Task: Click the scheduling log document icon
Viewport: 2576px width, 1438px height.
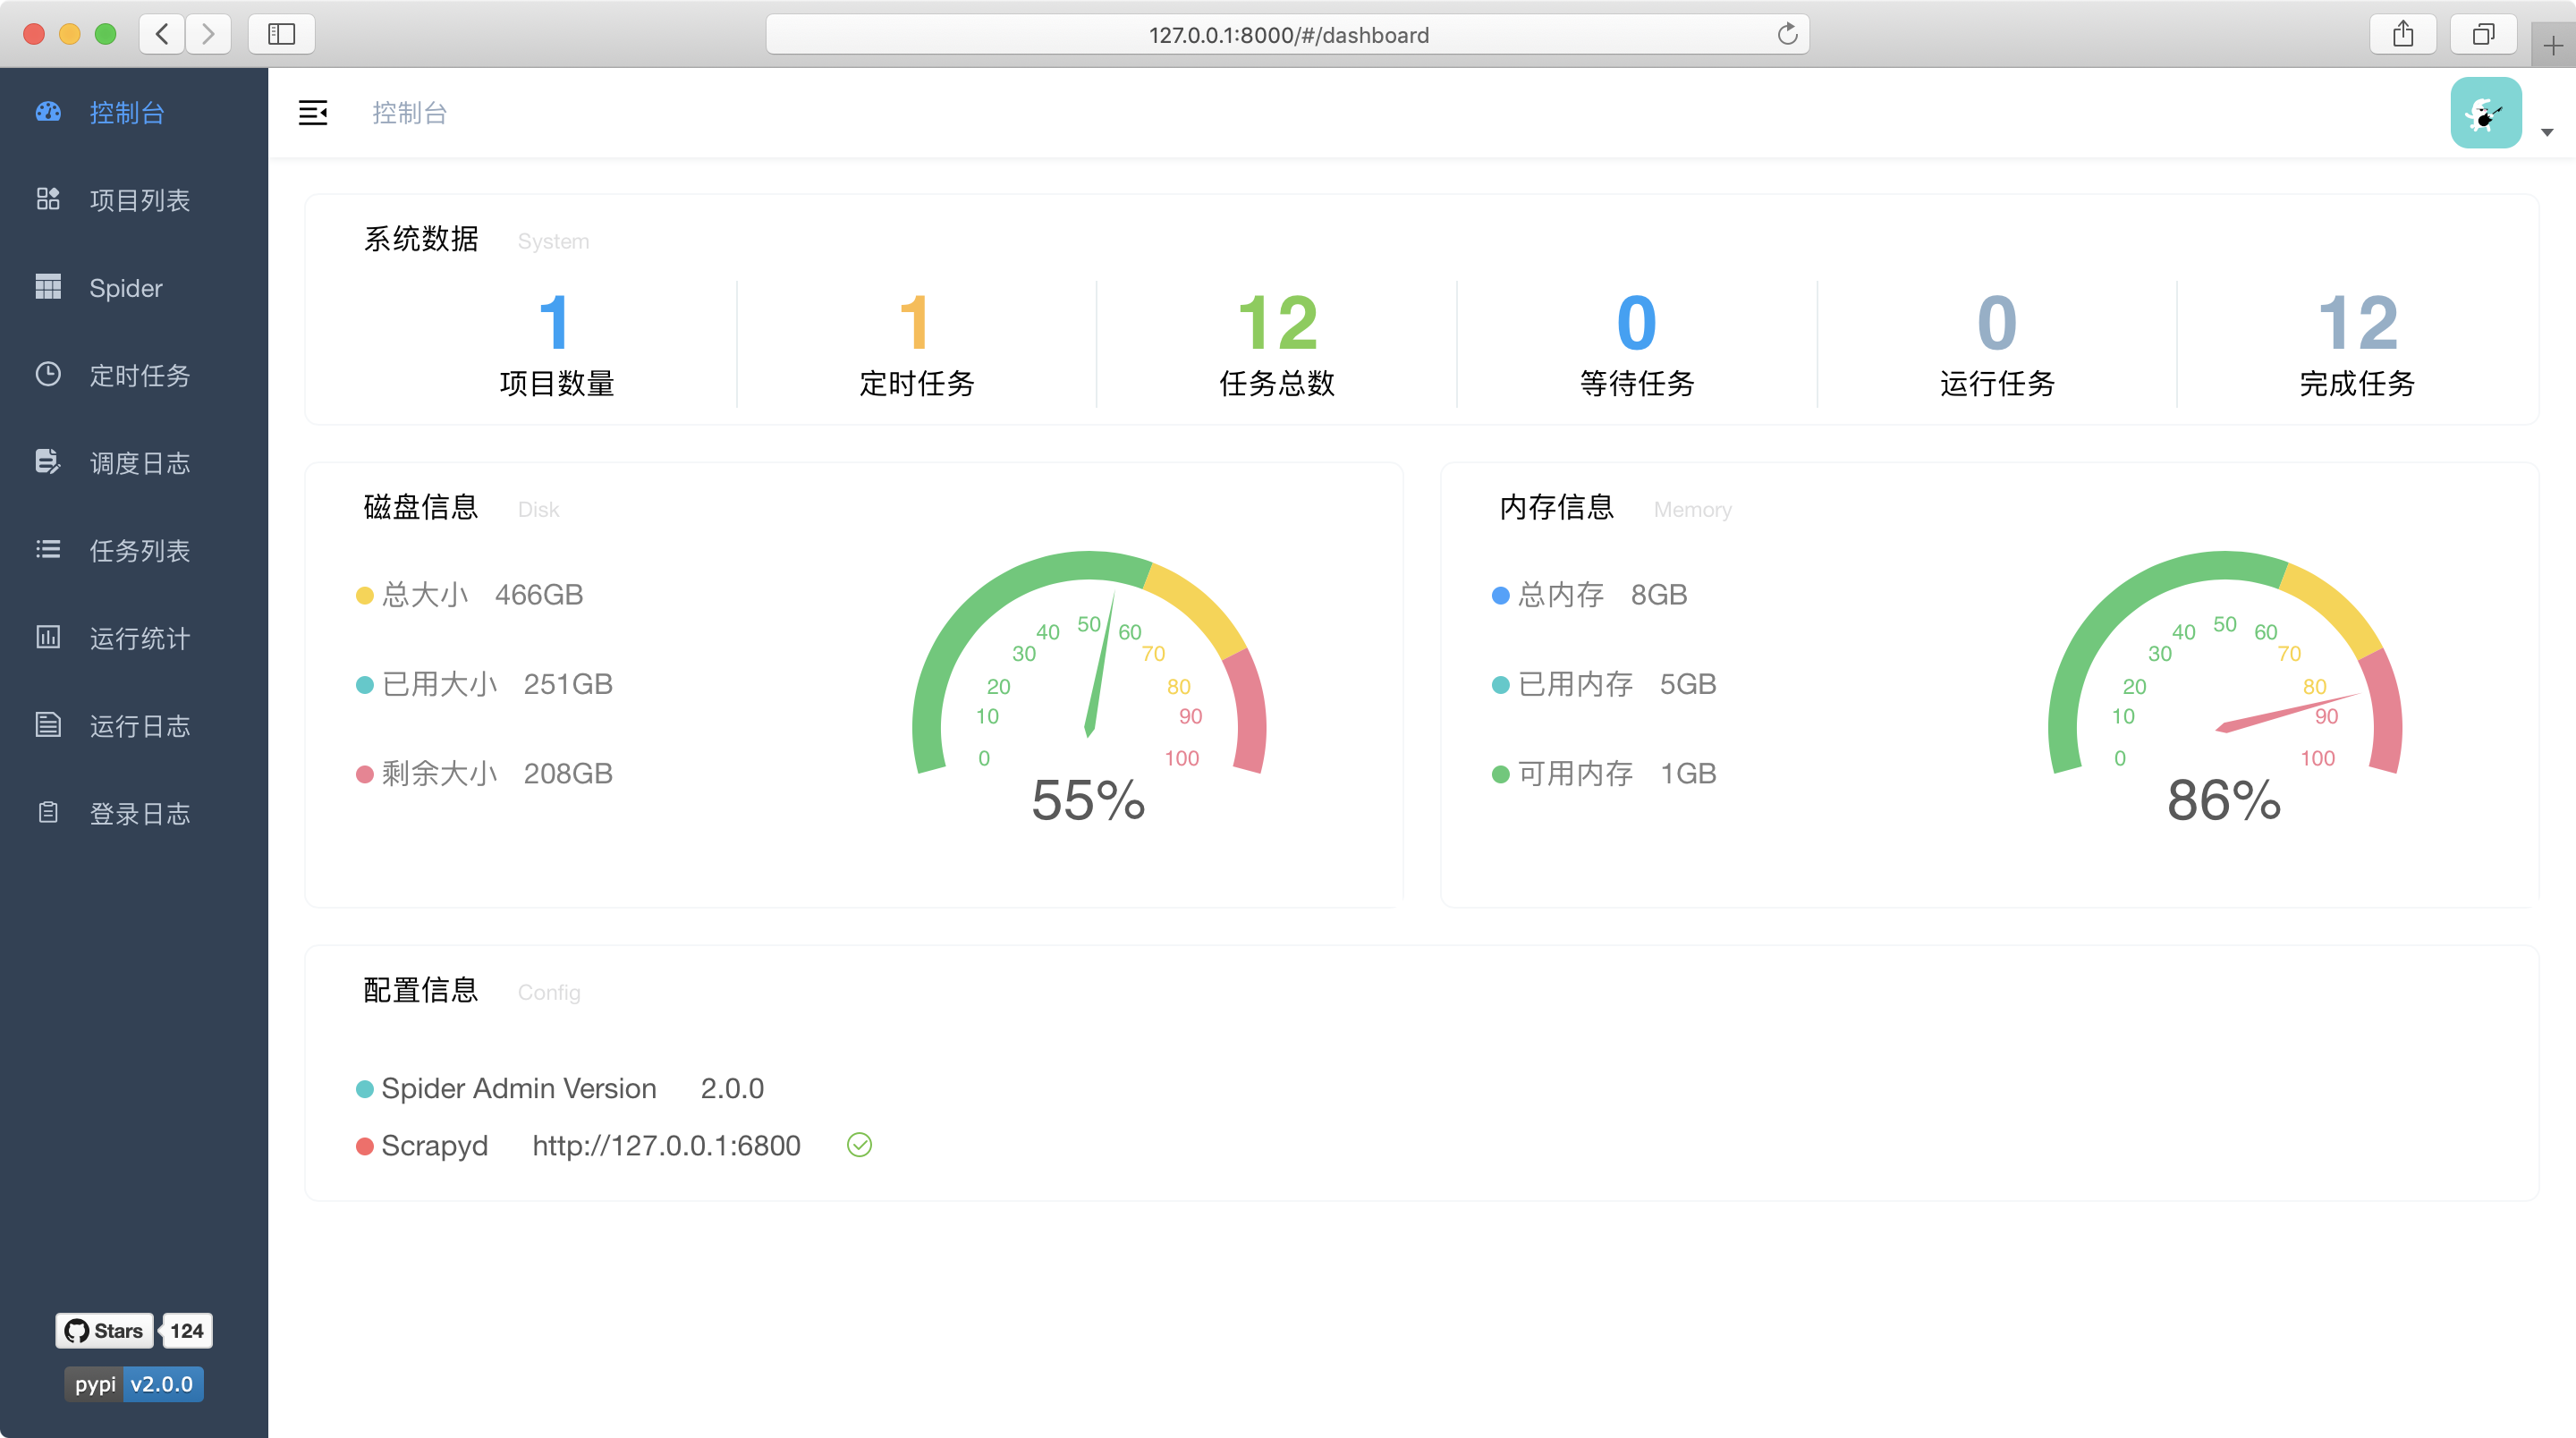Action: [48, 461]
